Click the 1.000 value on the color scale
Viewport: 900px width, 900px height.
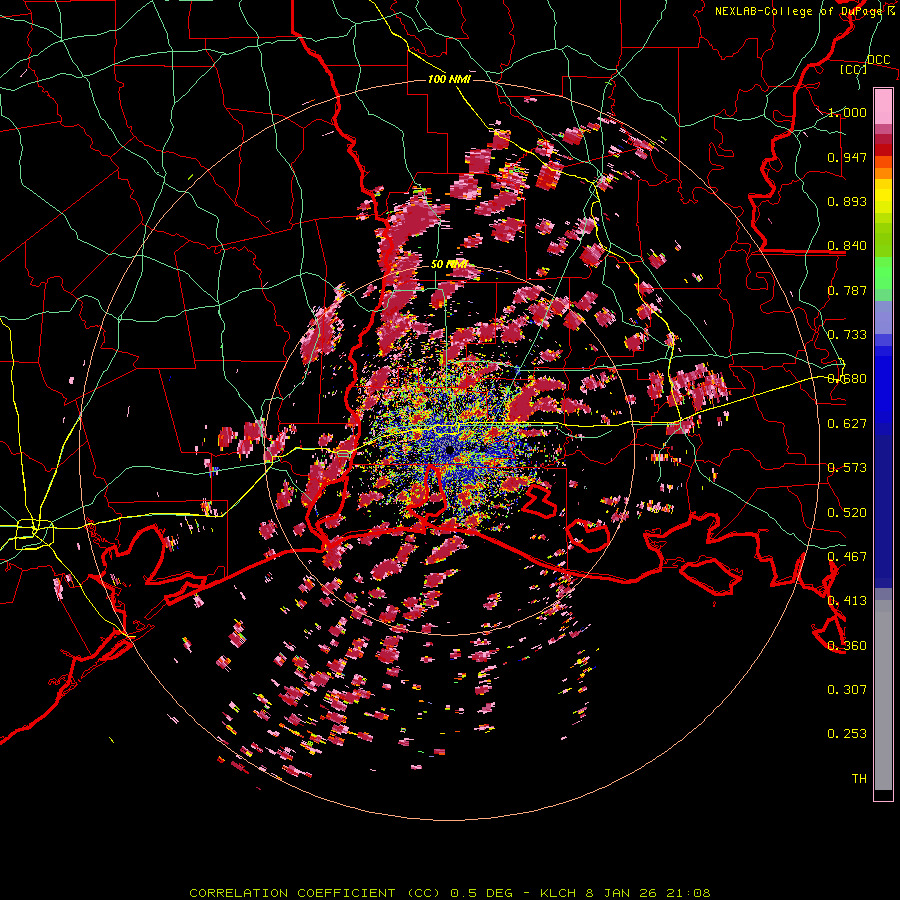847,112
